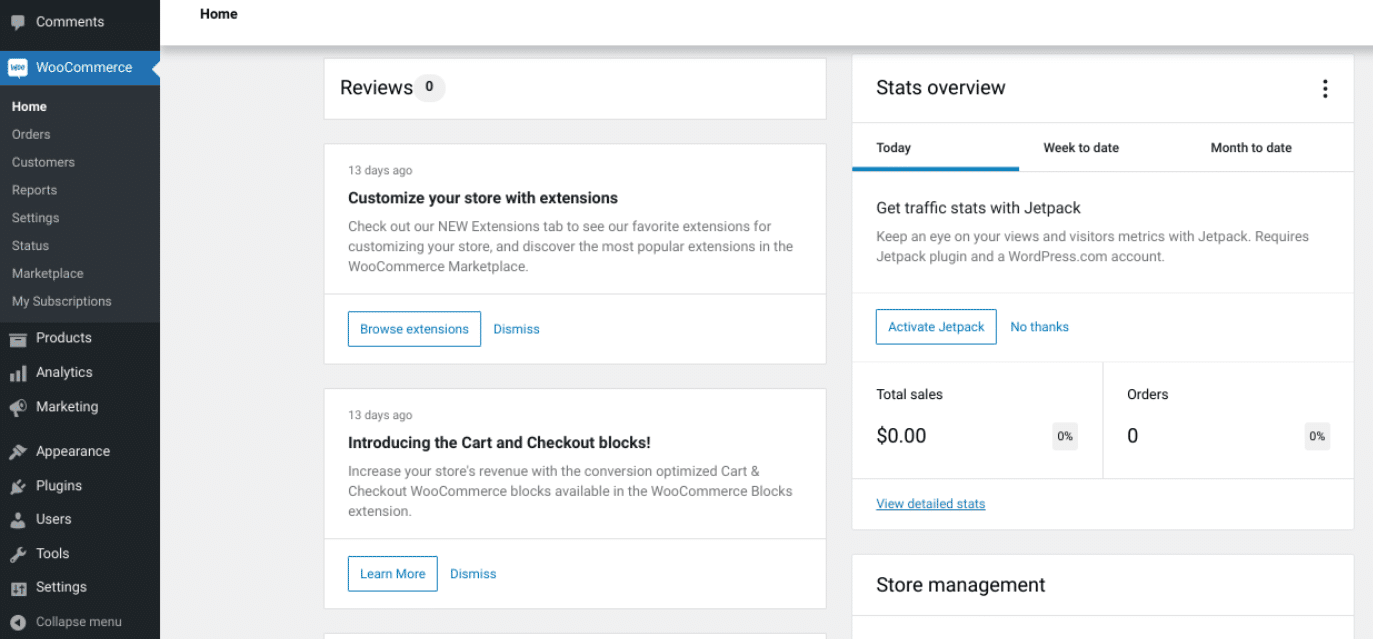The height and width of the screenshot is (639, 1373).
Task: Switch to the Week to date tab
Action: tap(1080, 147)
